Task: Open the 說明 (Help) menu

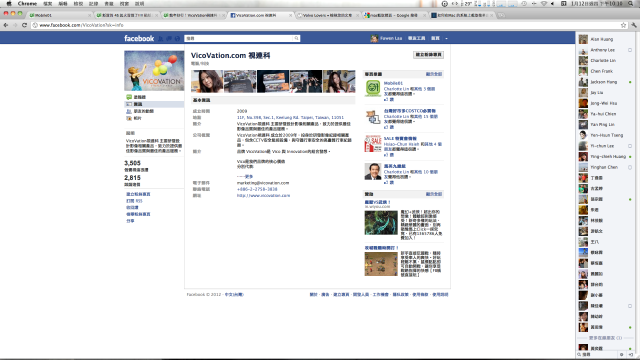Action: click(140, 3)
